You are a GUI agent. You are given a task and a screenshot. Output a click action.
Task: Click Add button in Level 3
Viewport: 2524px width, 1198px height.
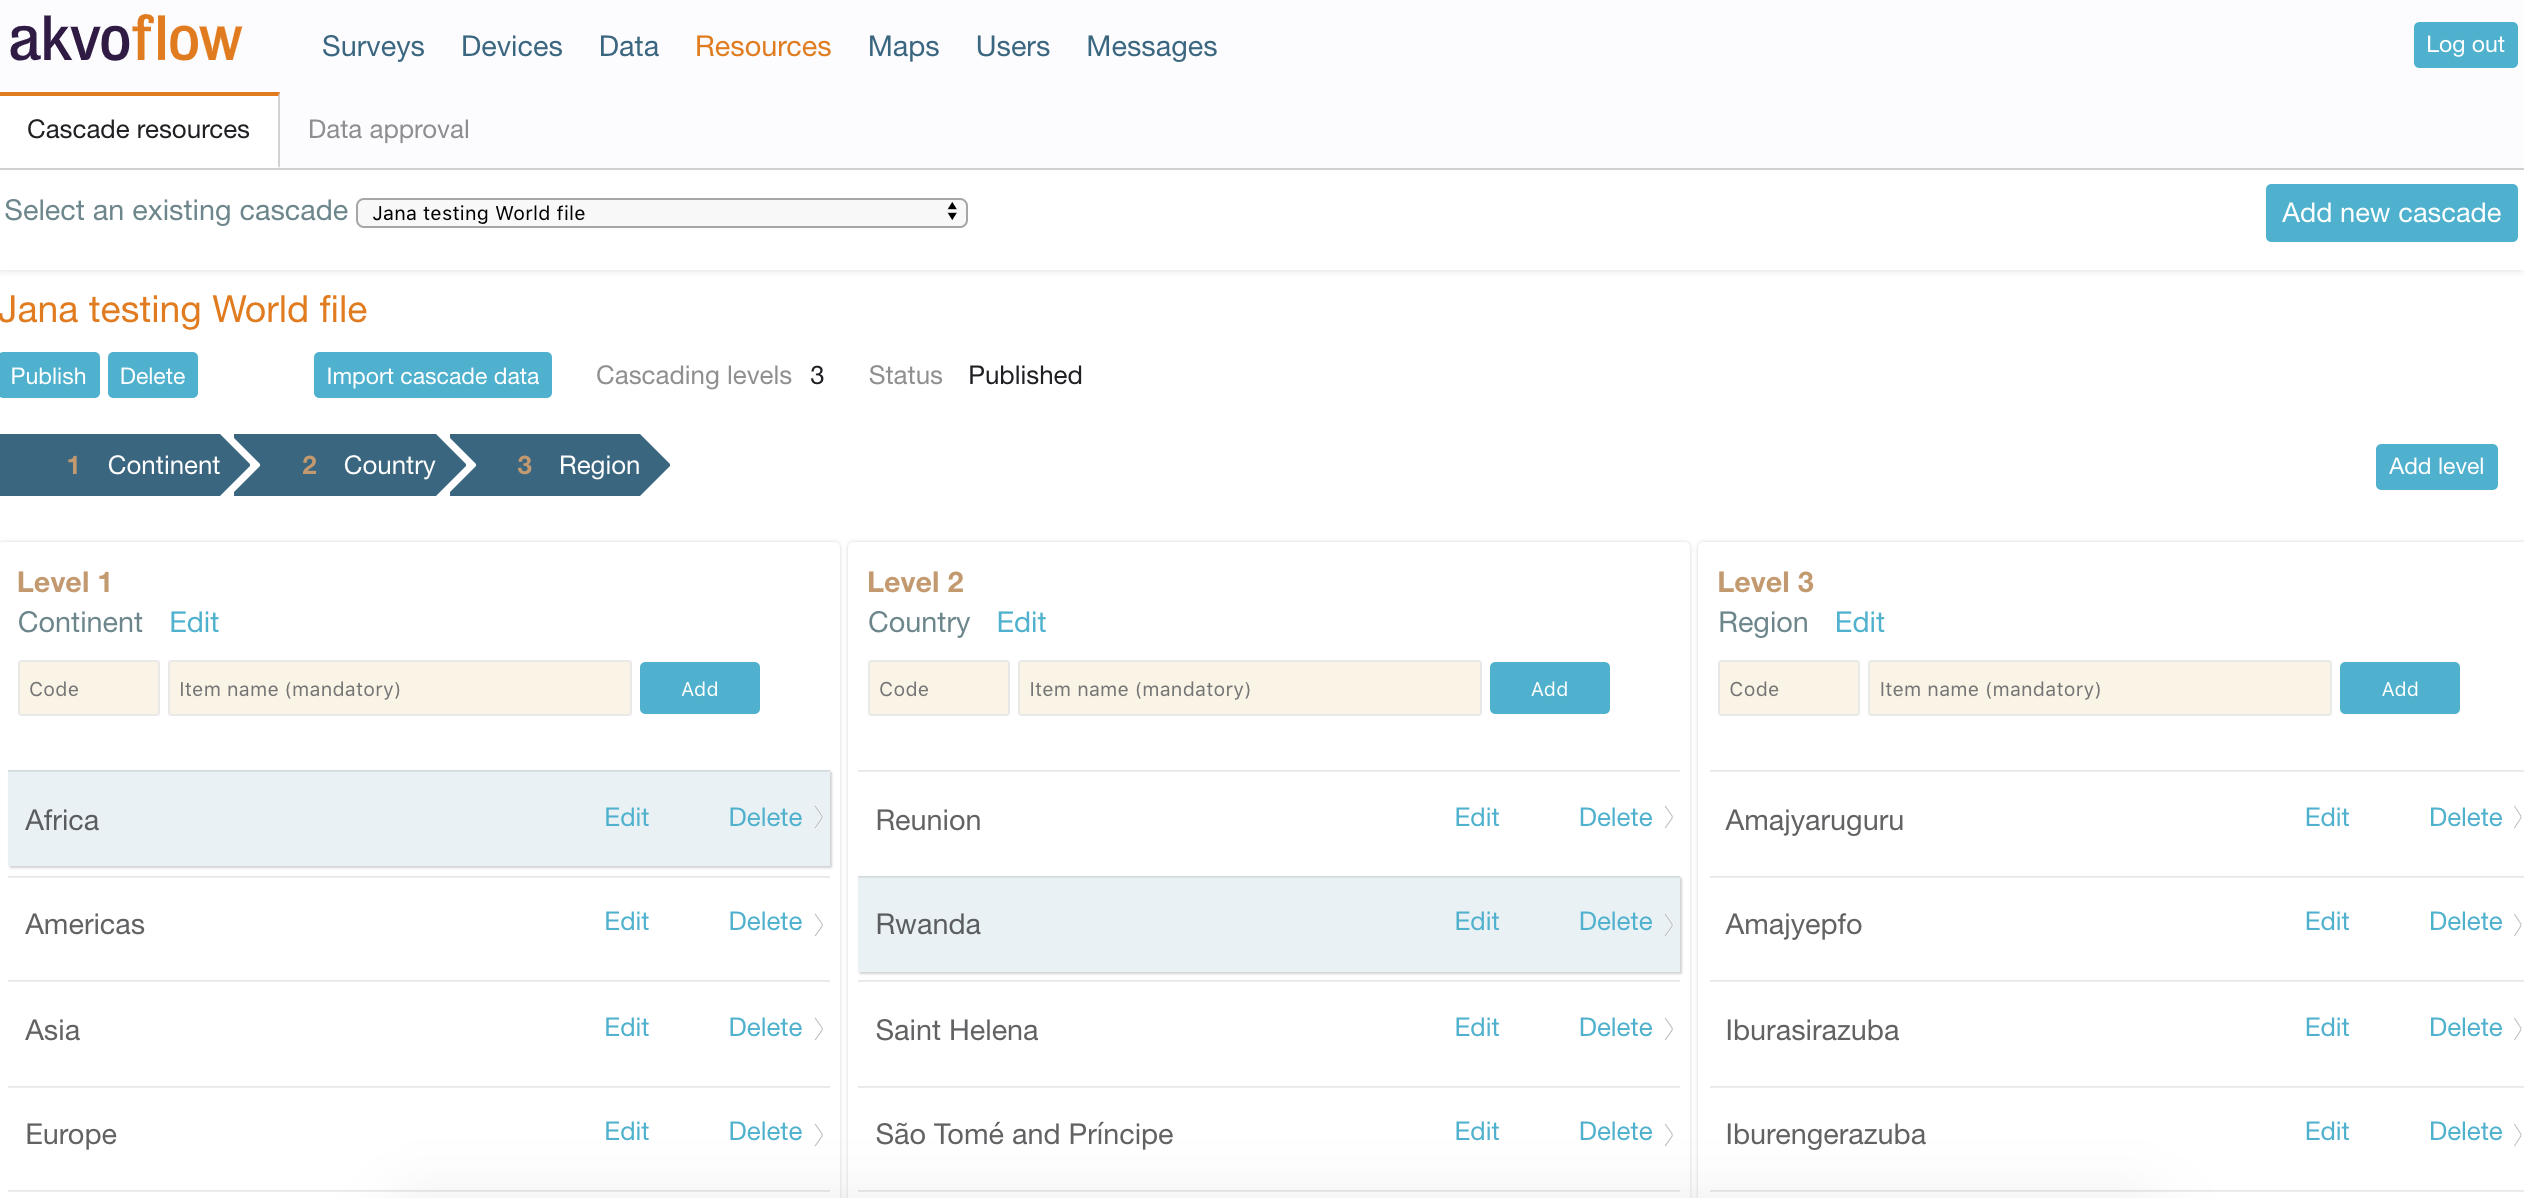click(x=2398, y=689)
